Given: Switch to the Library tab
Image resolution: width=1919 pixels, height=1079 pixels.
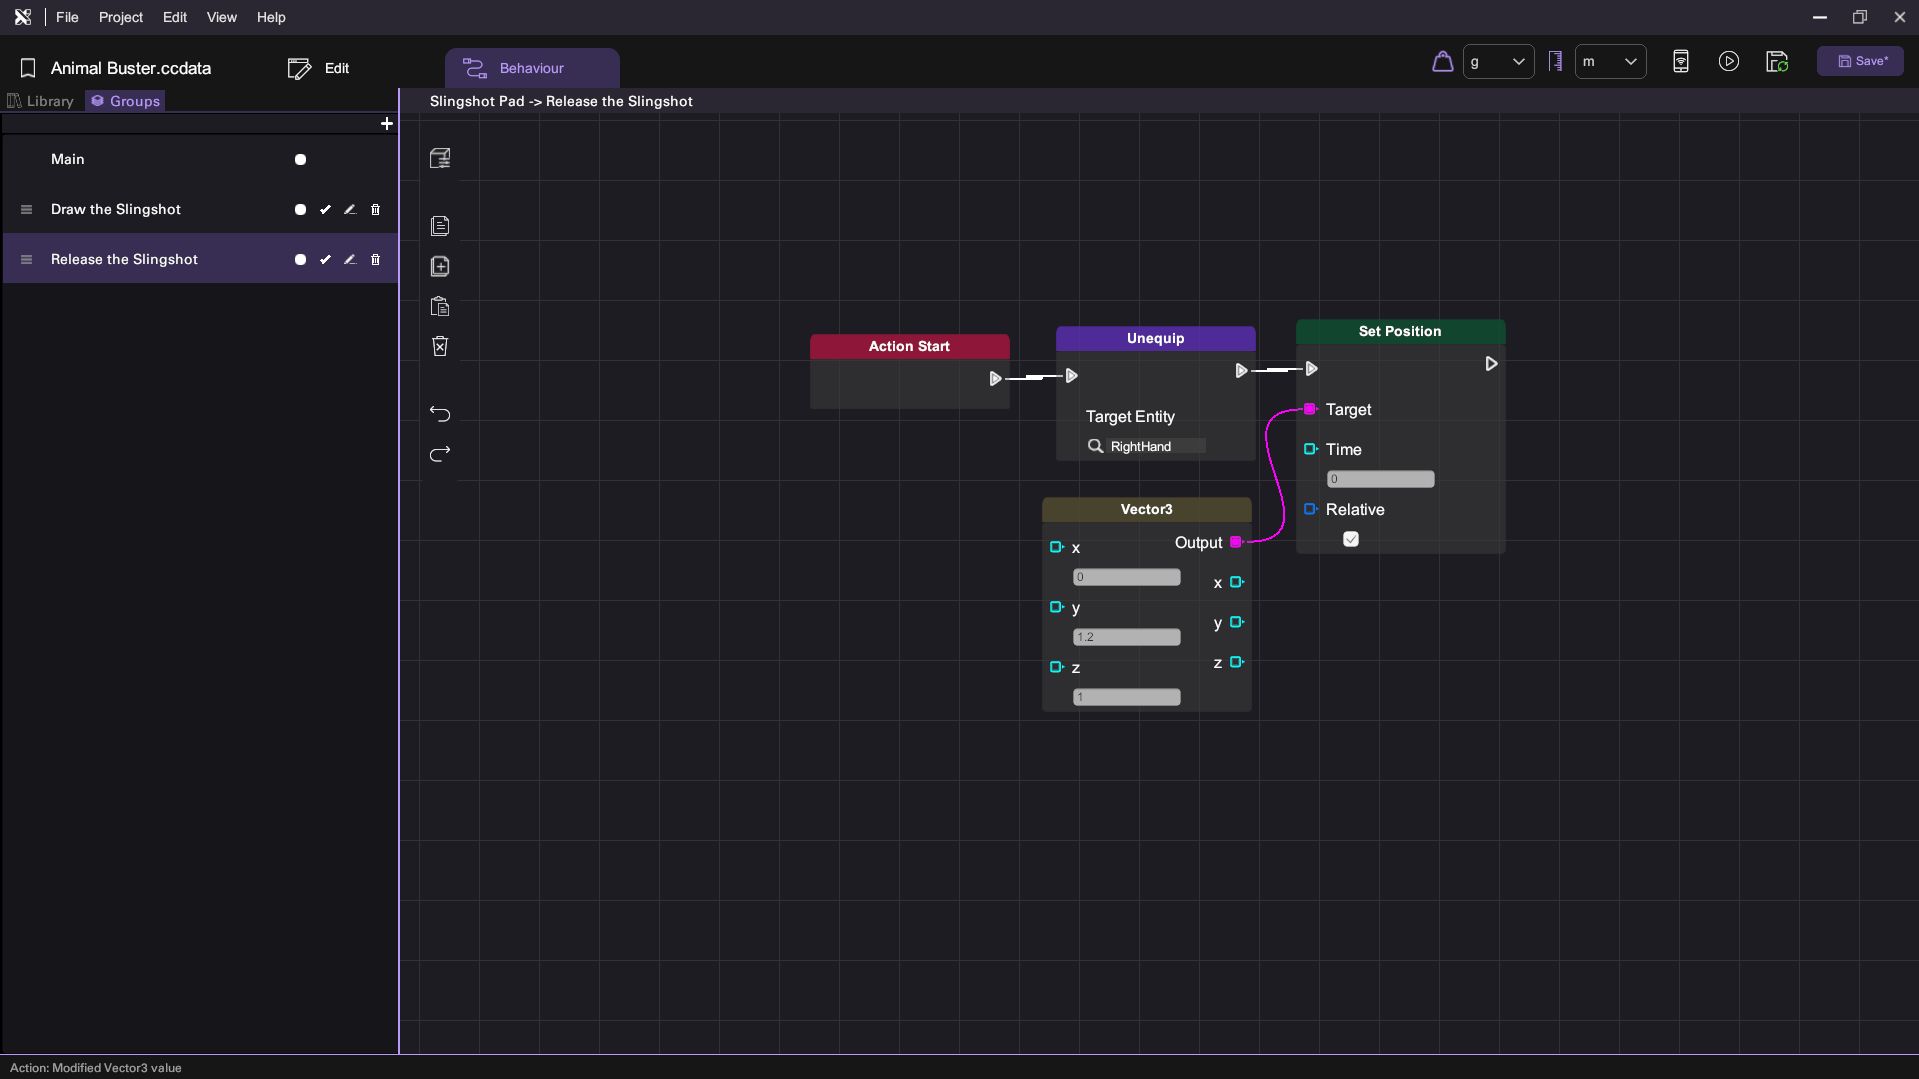Looking at the screenshot, I should [41, 101].
